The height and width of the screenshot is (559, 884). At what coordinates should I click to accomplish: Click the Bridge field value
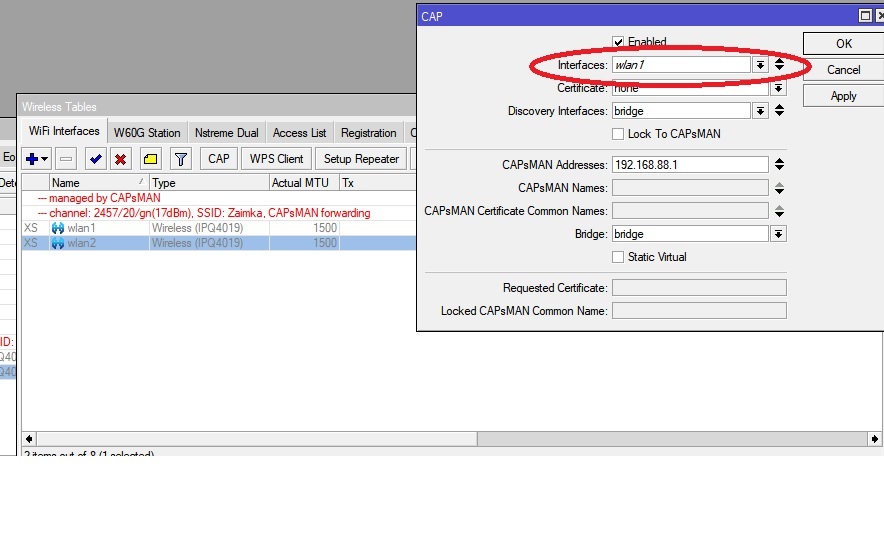click(x=690, y=234)
